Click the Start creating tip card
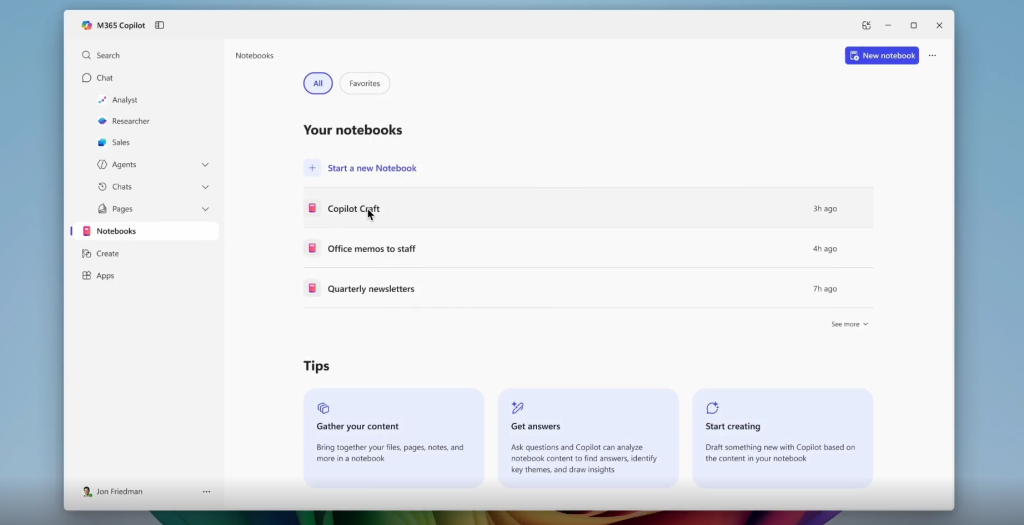The width and height of the screenshot is (1024, 525). coord(782,438)
